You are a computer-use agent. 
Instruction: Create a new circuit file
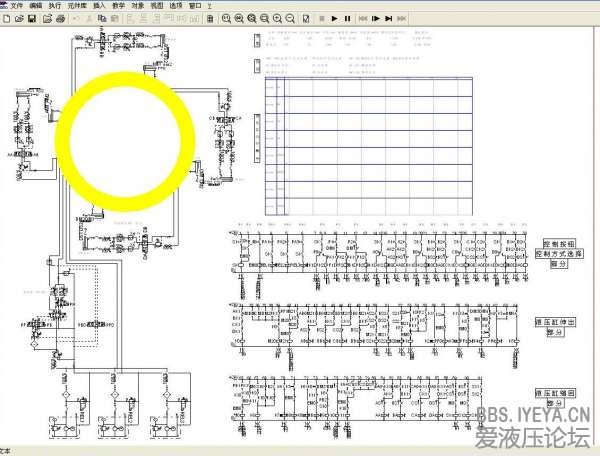(6, 18)
